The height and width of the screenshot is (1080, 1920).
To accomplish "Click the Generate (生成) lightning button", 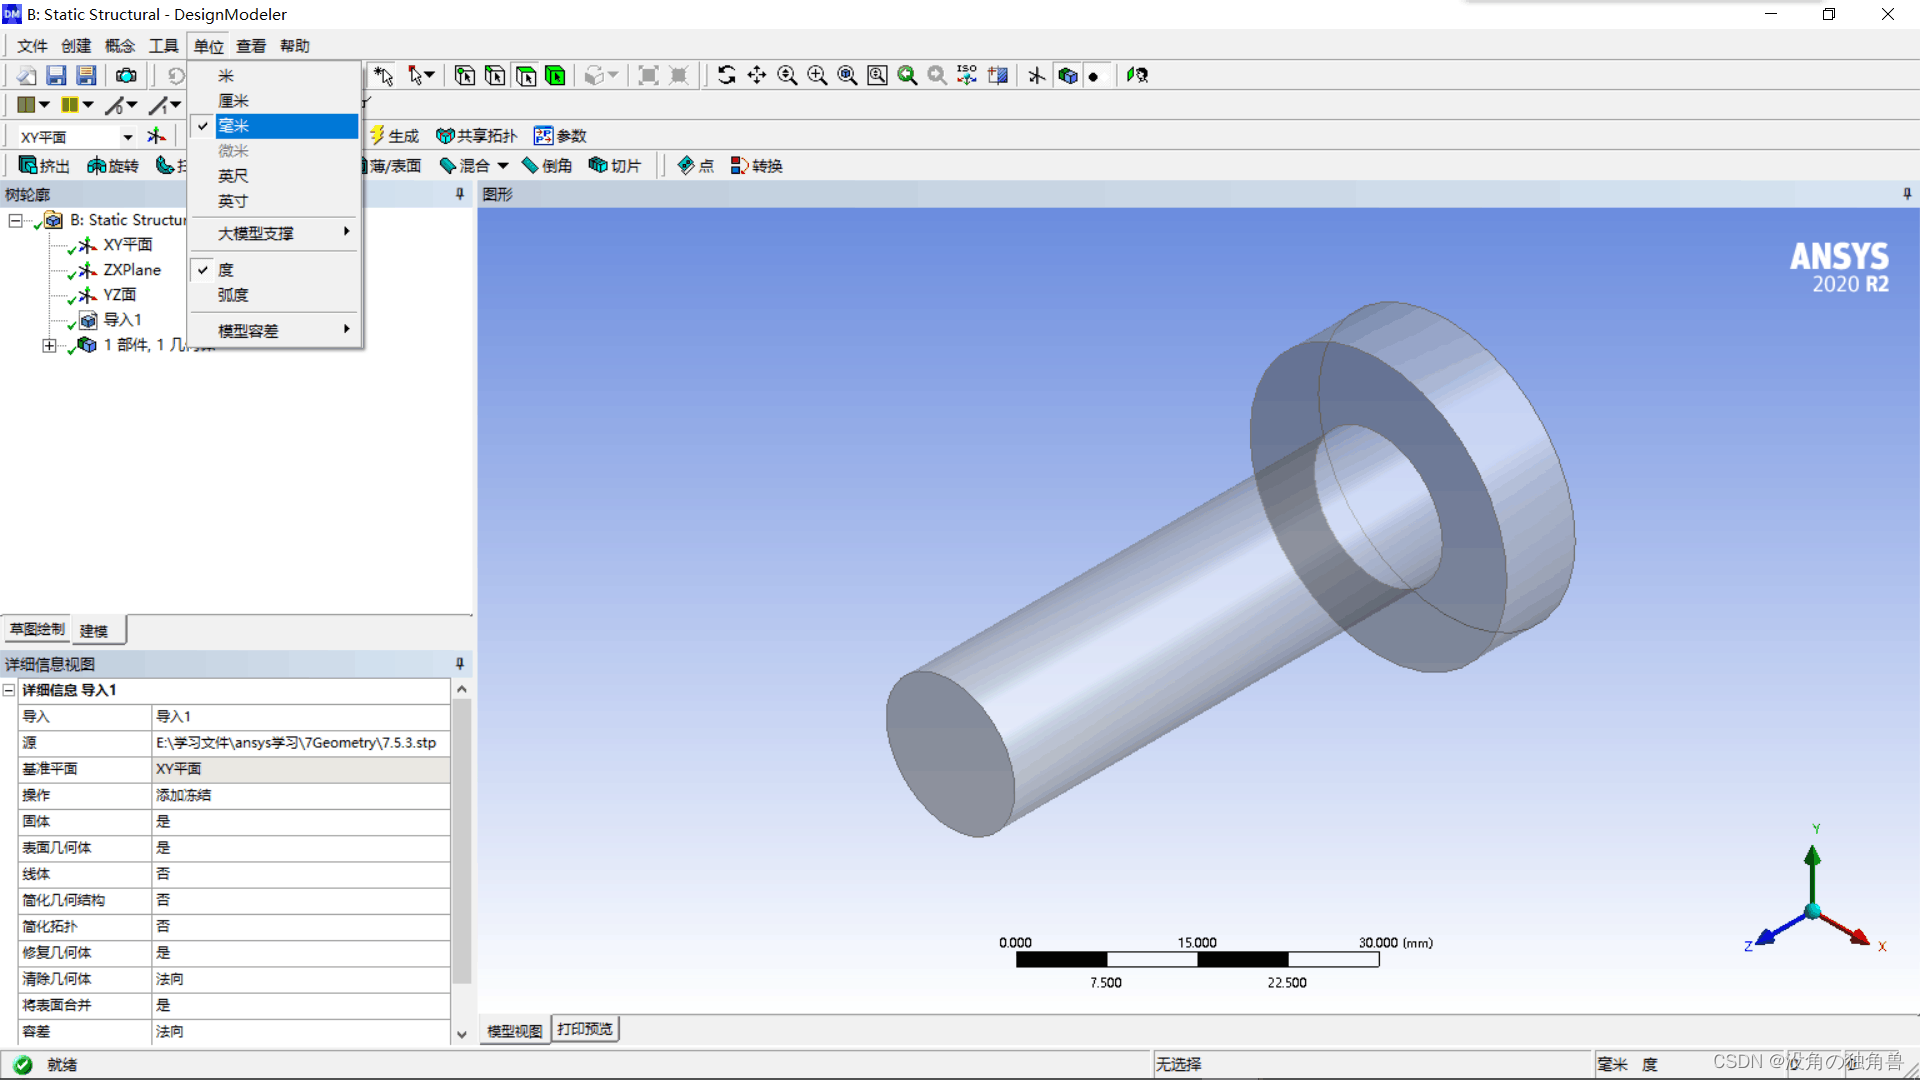I will [x=394, y=136].
